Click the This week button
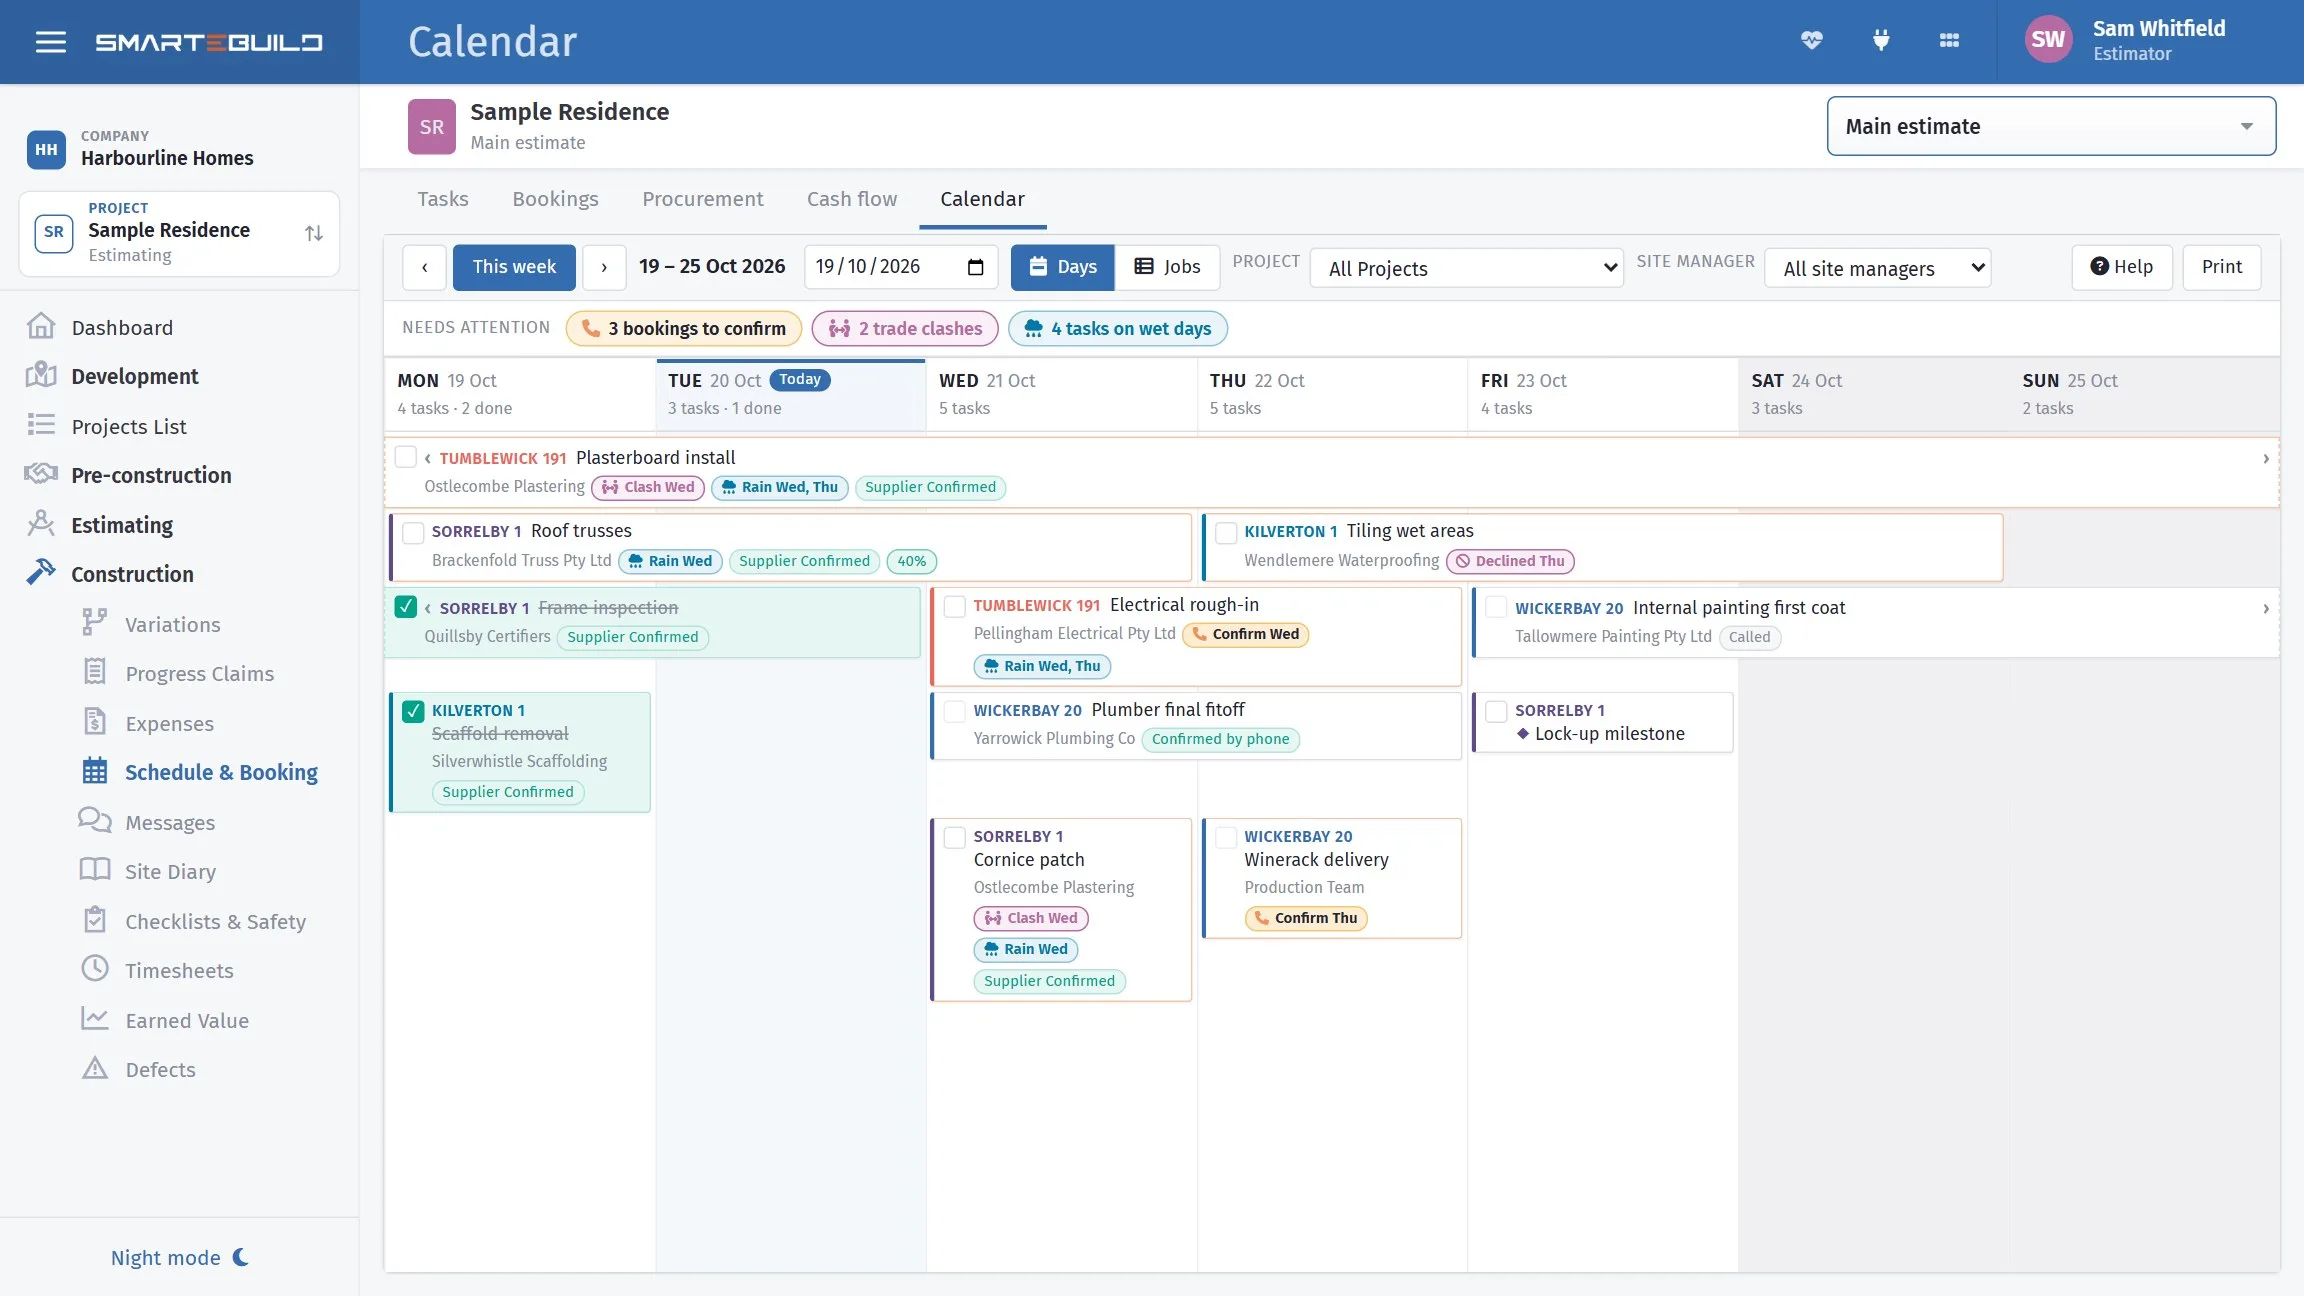The image size is (2304, 1296). tap(514, 267)
